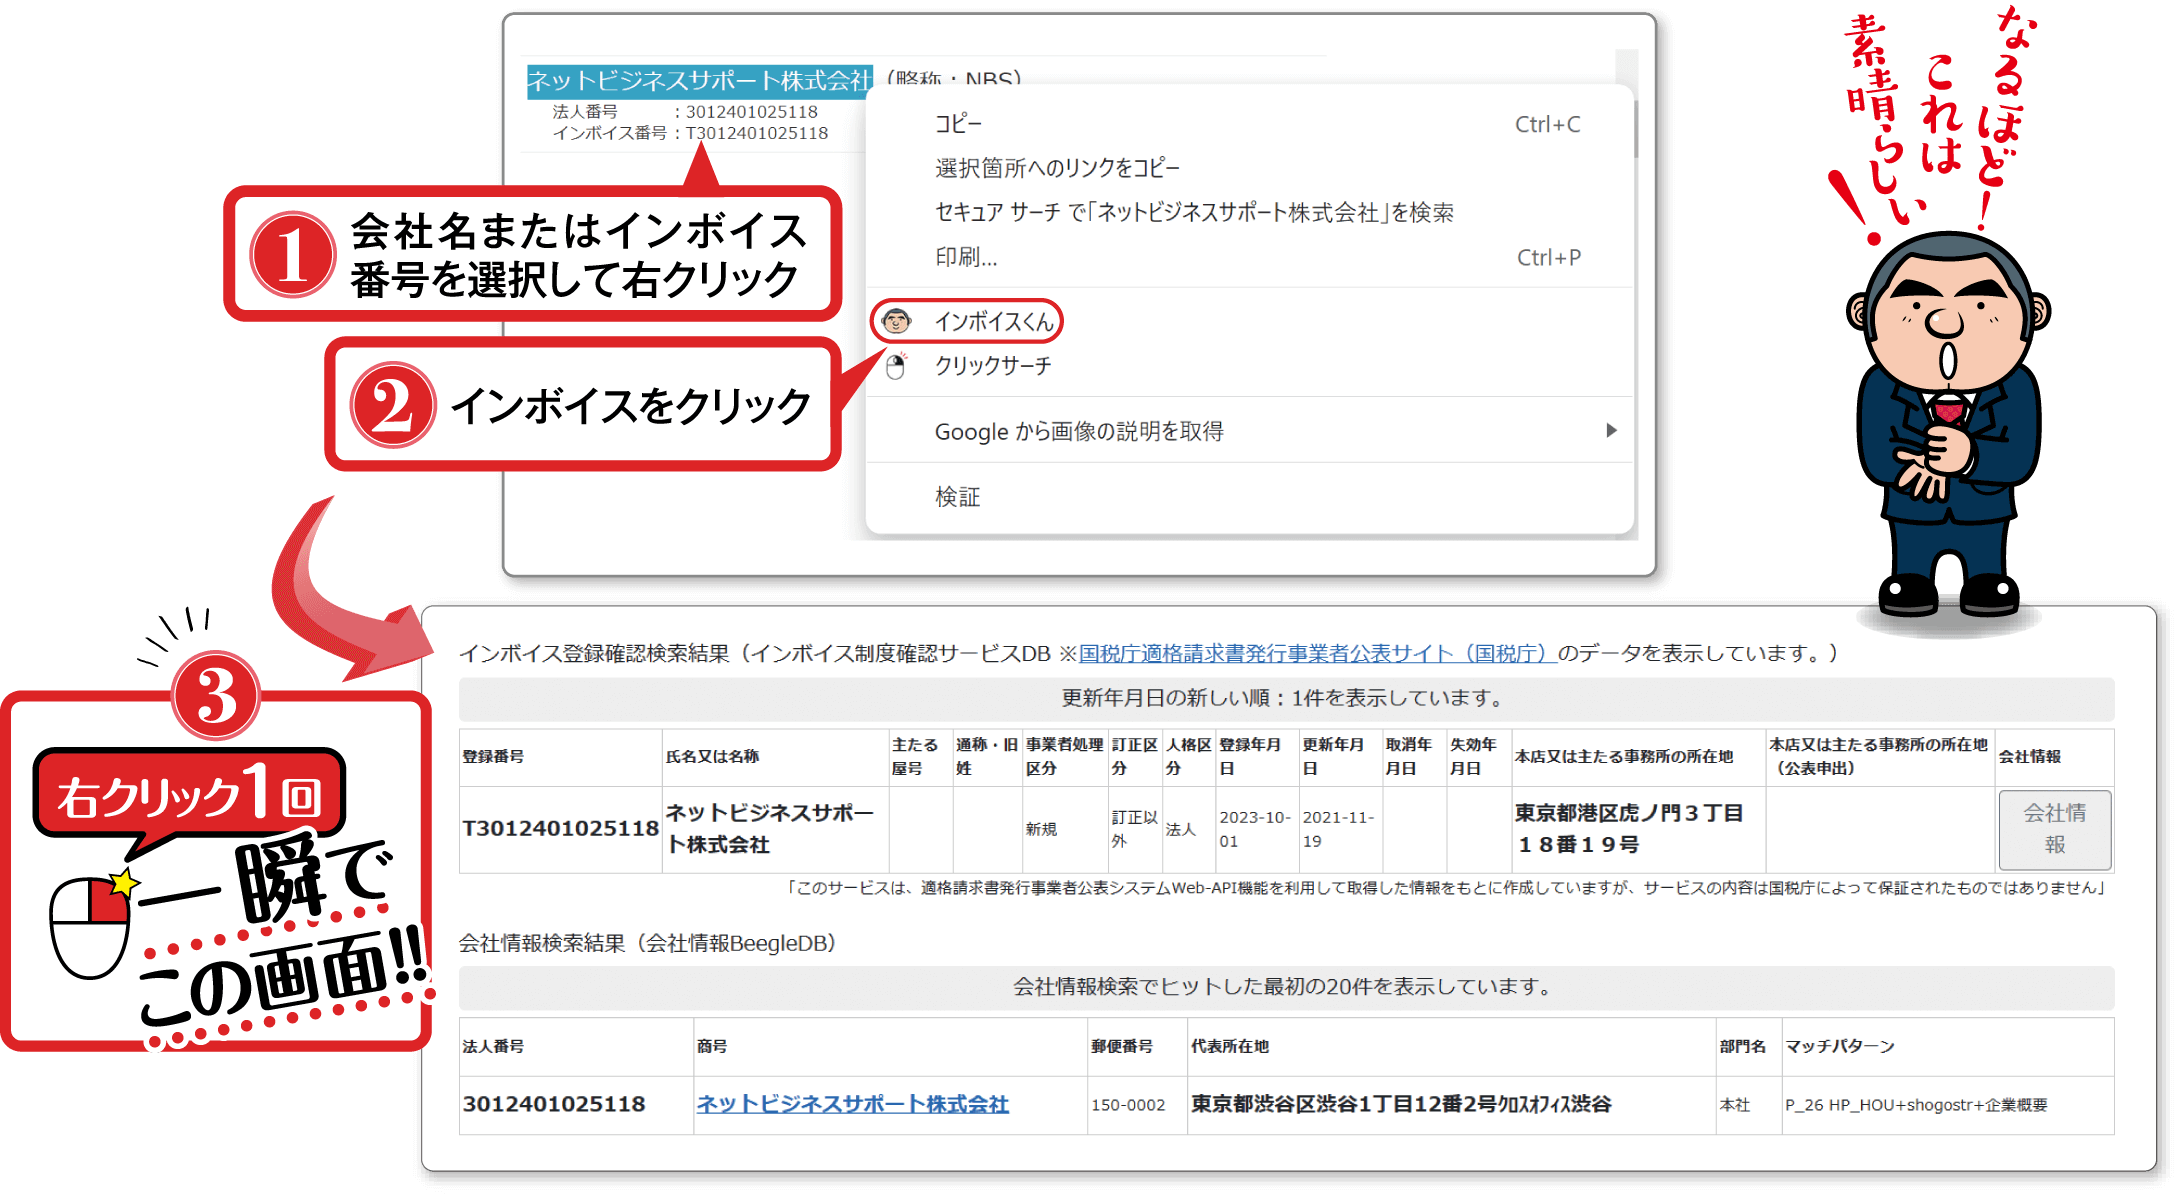Click 法人番号 3012401025118 text in top window
This screenshot has height=1198, width=2182.
coord(685,112)
